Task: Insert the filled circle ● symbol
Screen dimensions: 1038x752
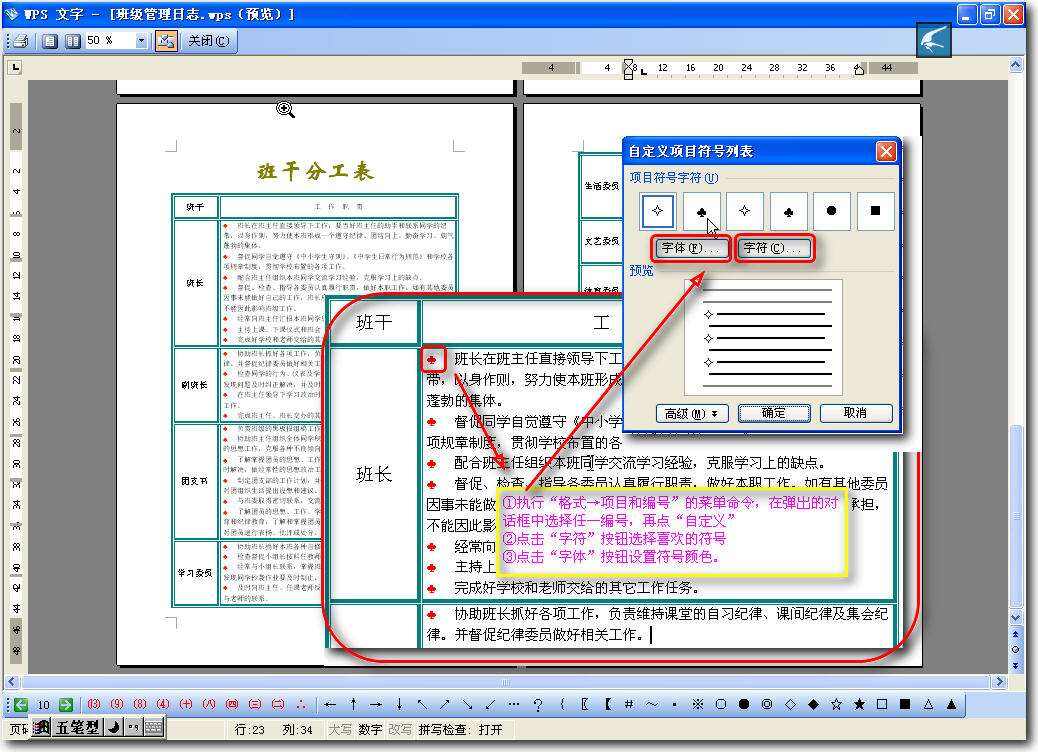Action: click(744, 704)
